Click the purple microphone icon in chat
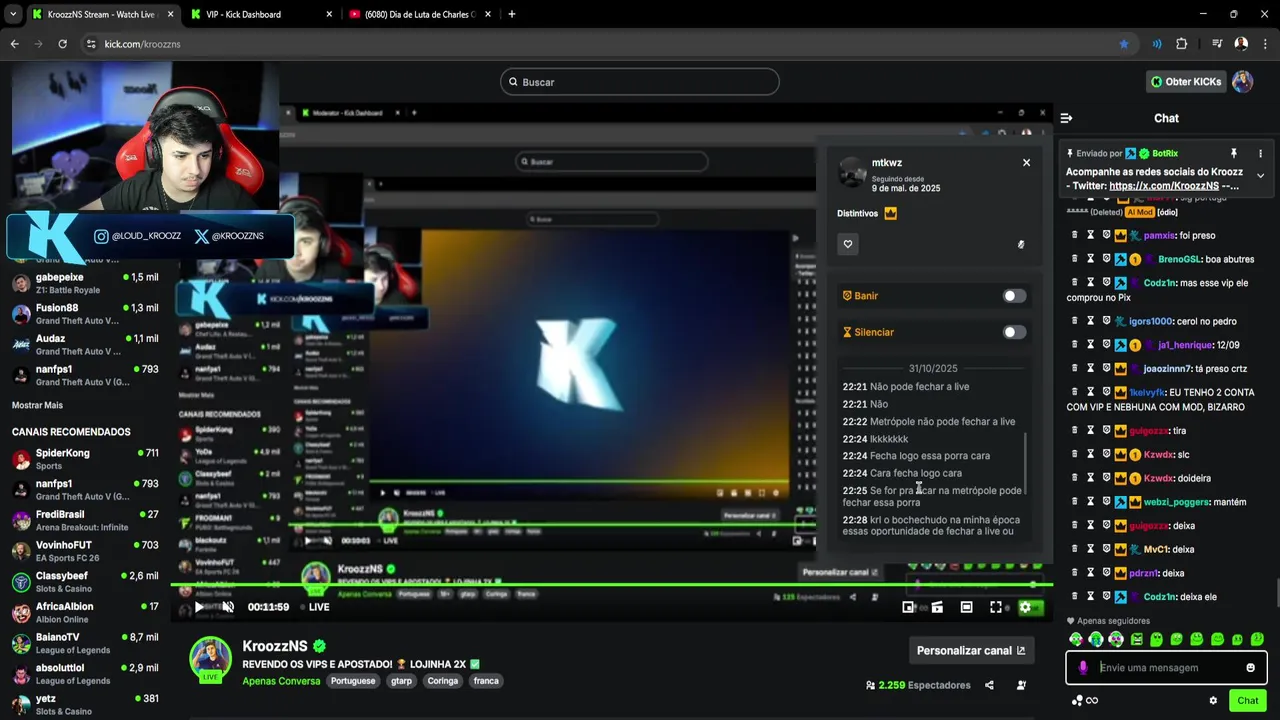Image resolution: width=1280 pixels, height=720 pixels. (x=1083, y=668)
